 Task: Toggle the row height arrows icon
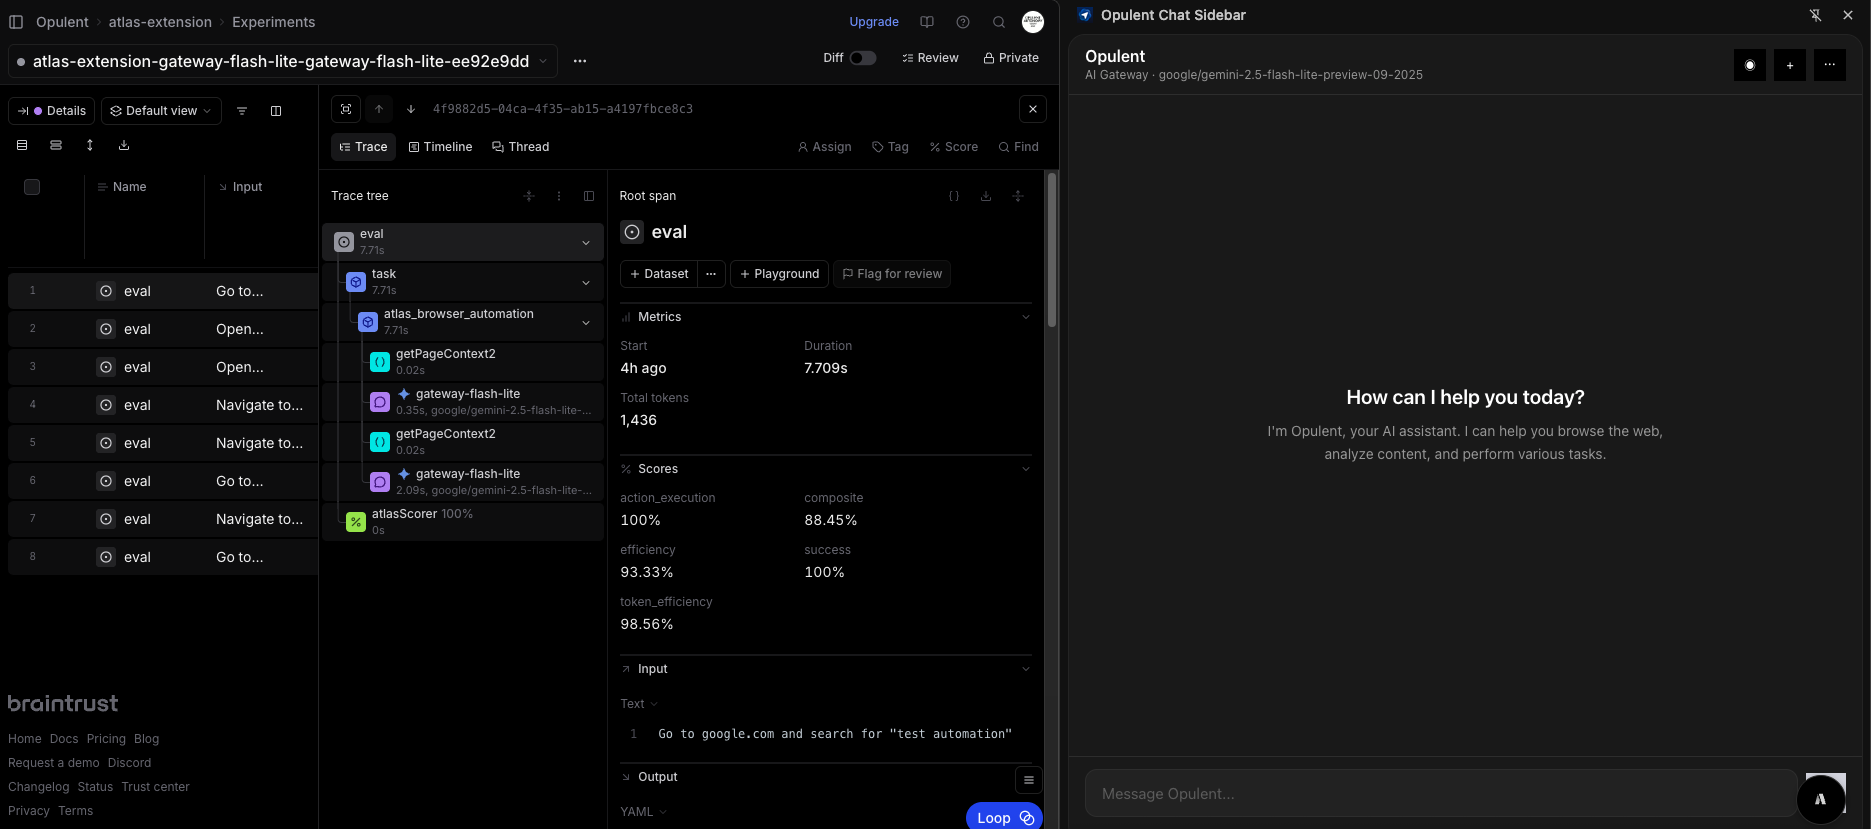(x=90, y=145)
